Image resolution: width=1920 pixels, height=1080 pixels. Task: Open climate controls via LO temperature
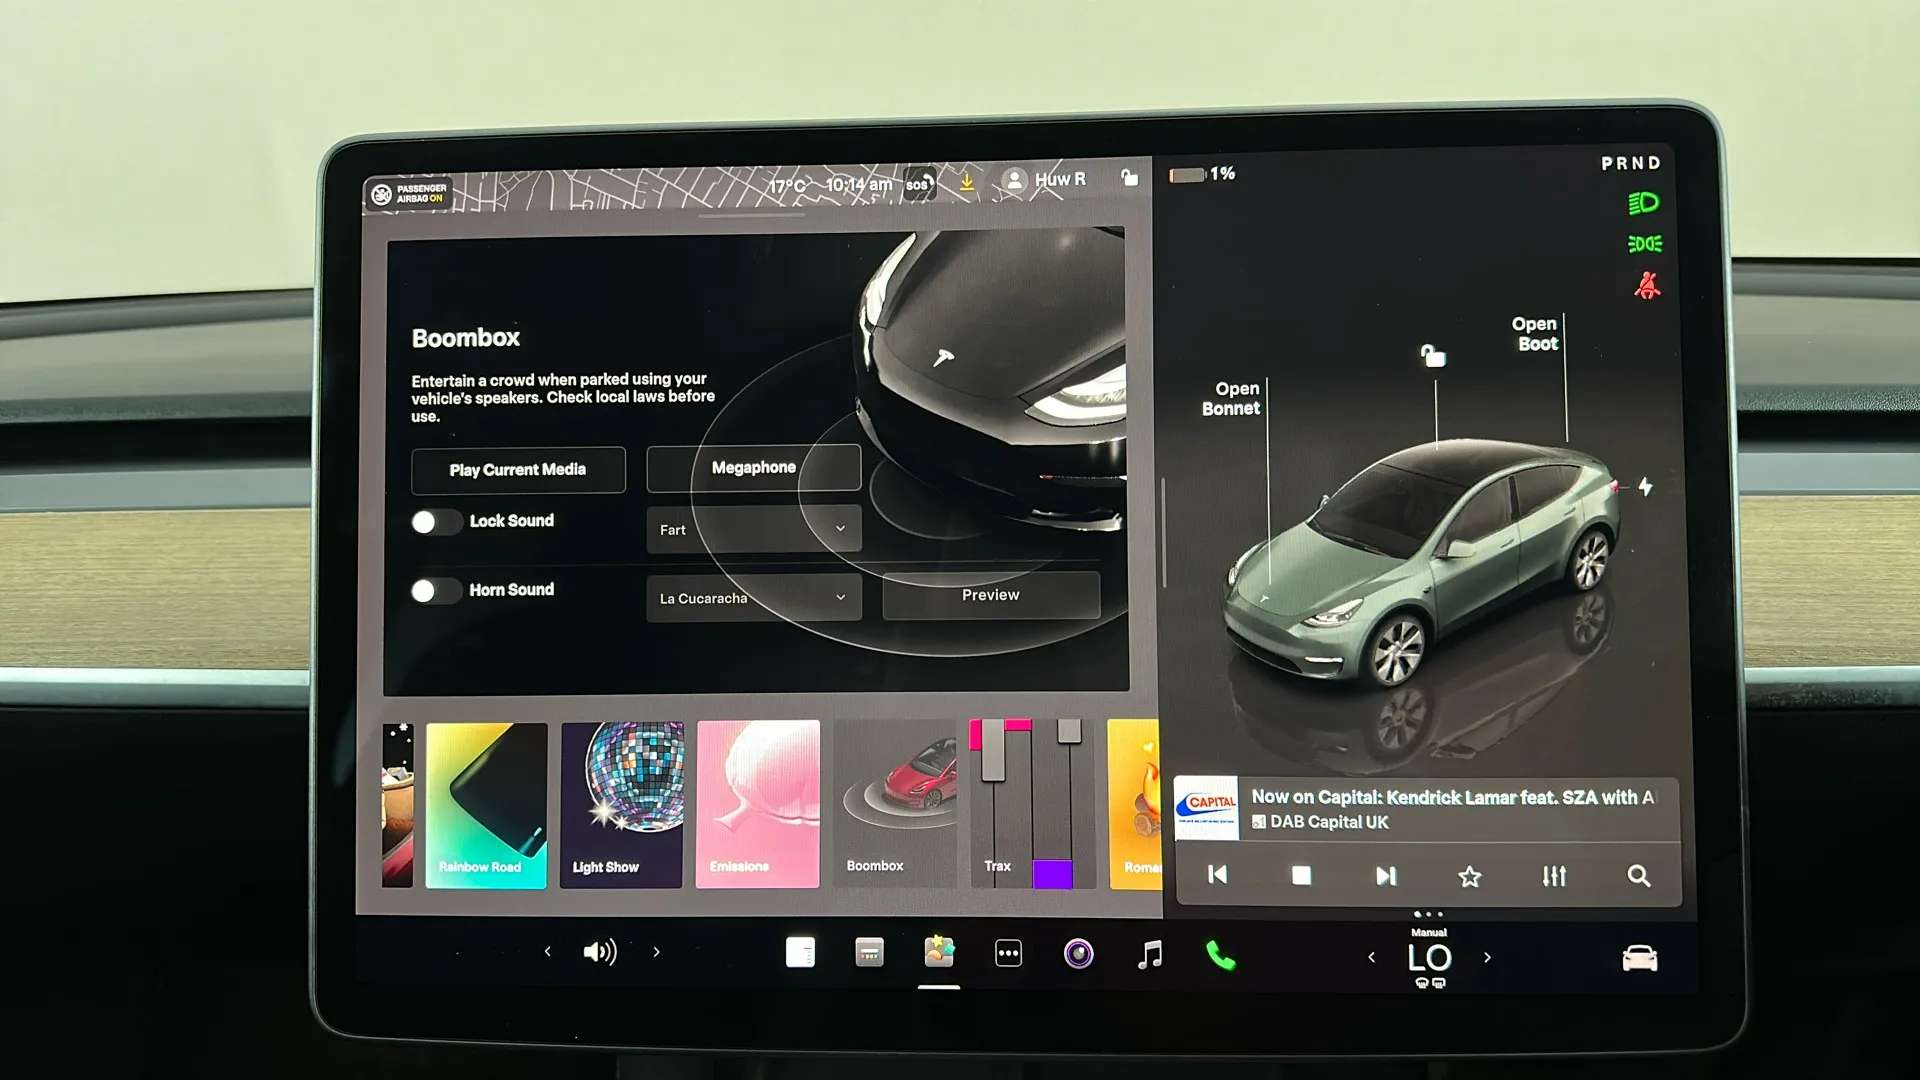[x=1429, y=958]
